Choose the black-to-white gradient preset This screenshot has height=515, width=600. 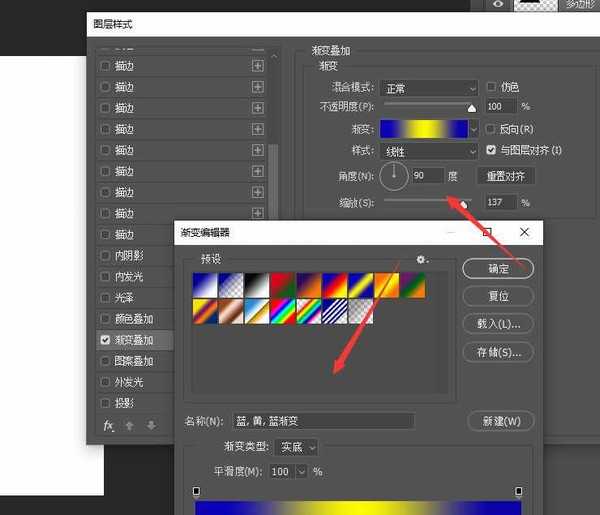click(x=256, y=286)
